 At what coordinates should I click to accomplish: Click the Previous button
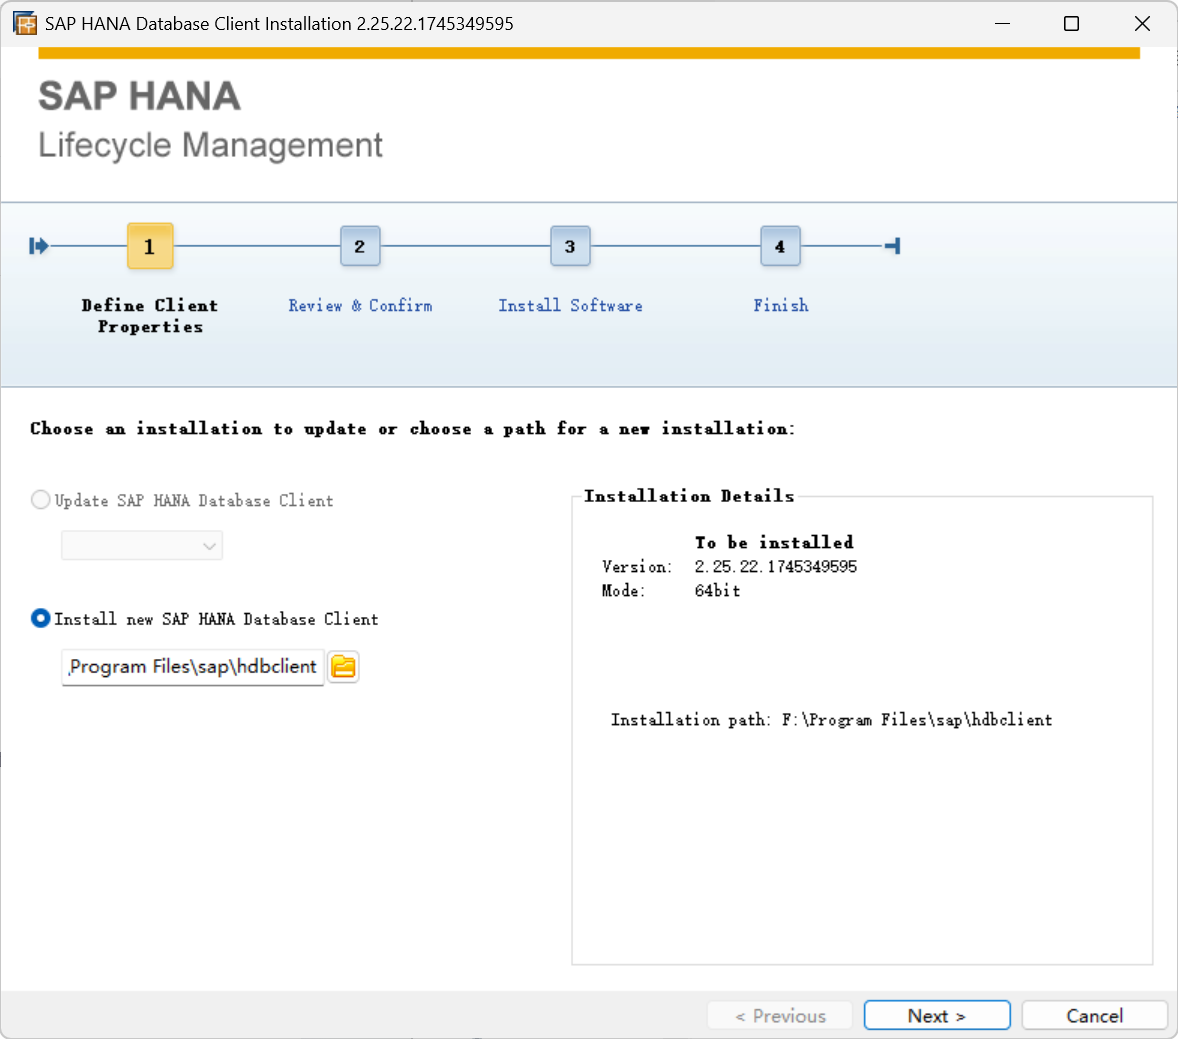780,1016
